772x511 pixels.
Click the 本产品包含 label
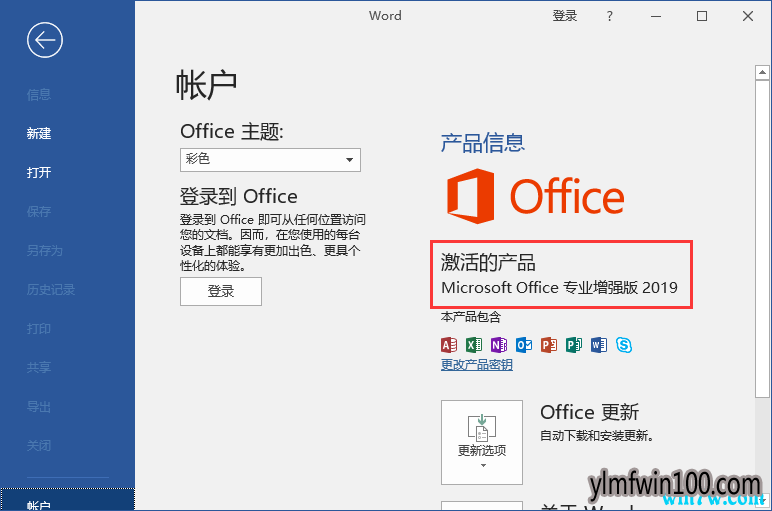tap(471, 317)
